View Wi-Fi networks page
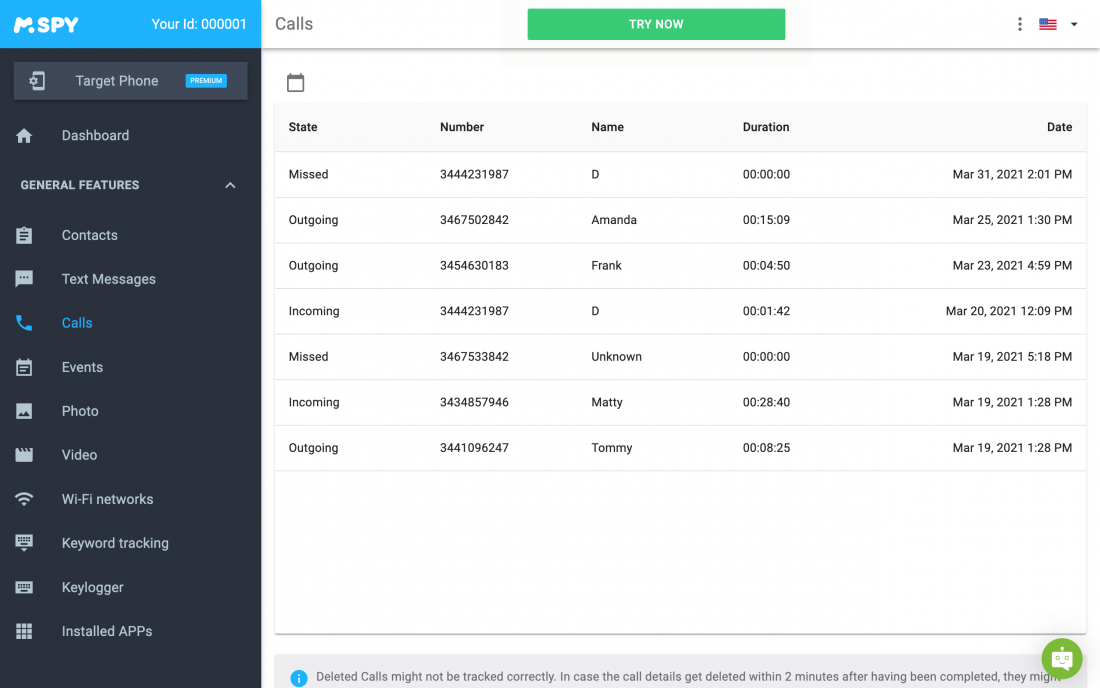This screenshot has width=1100, height=688. pos(130,499)
